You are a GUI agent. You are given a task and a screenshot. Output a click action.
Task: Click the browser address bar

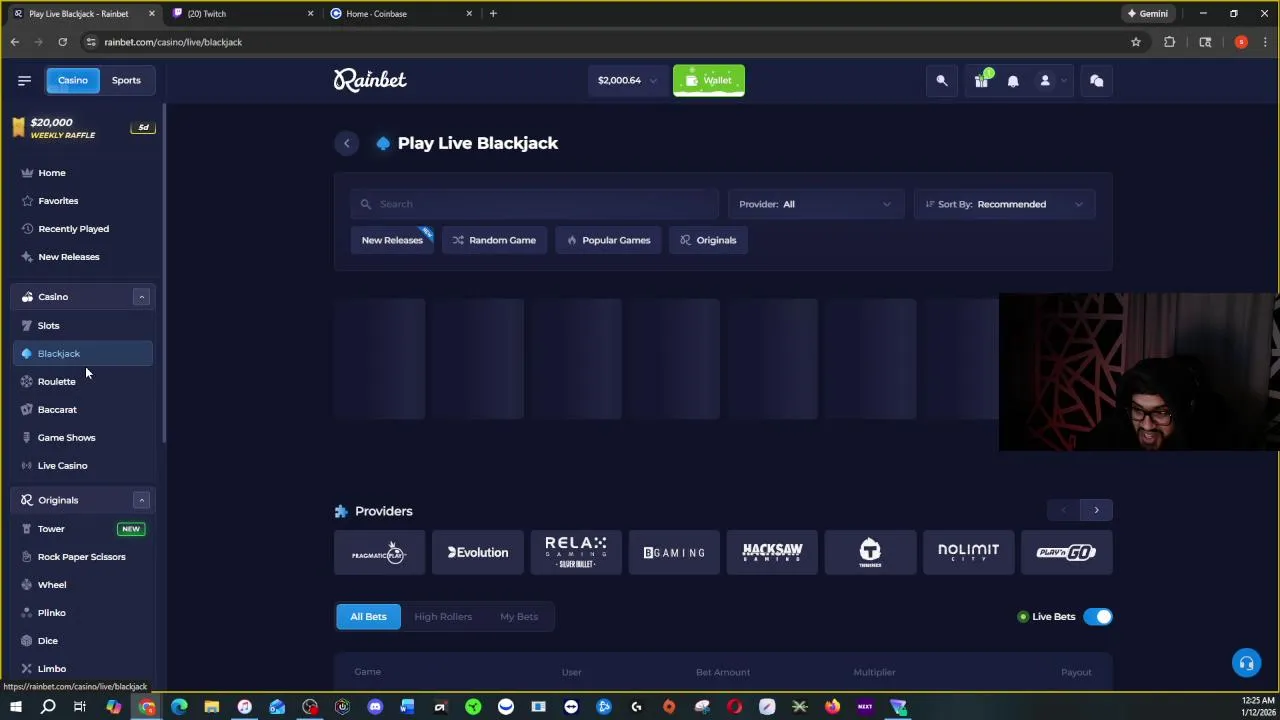click(x=600, y=42)
